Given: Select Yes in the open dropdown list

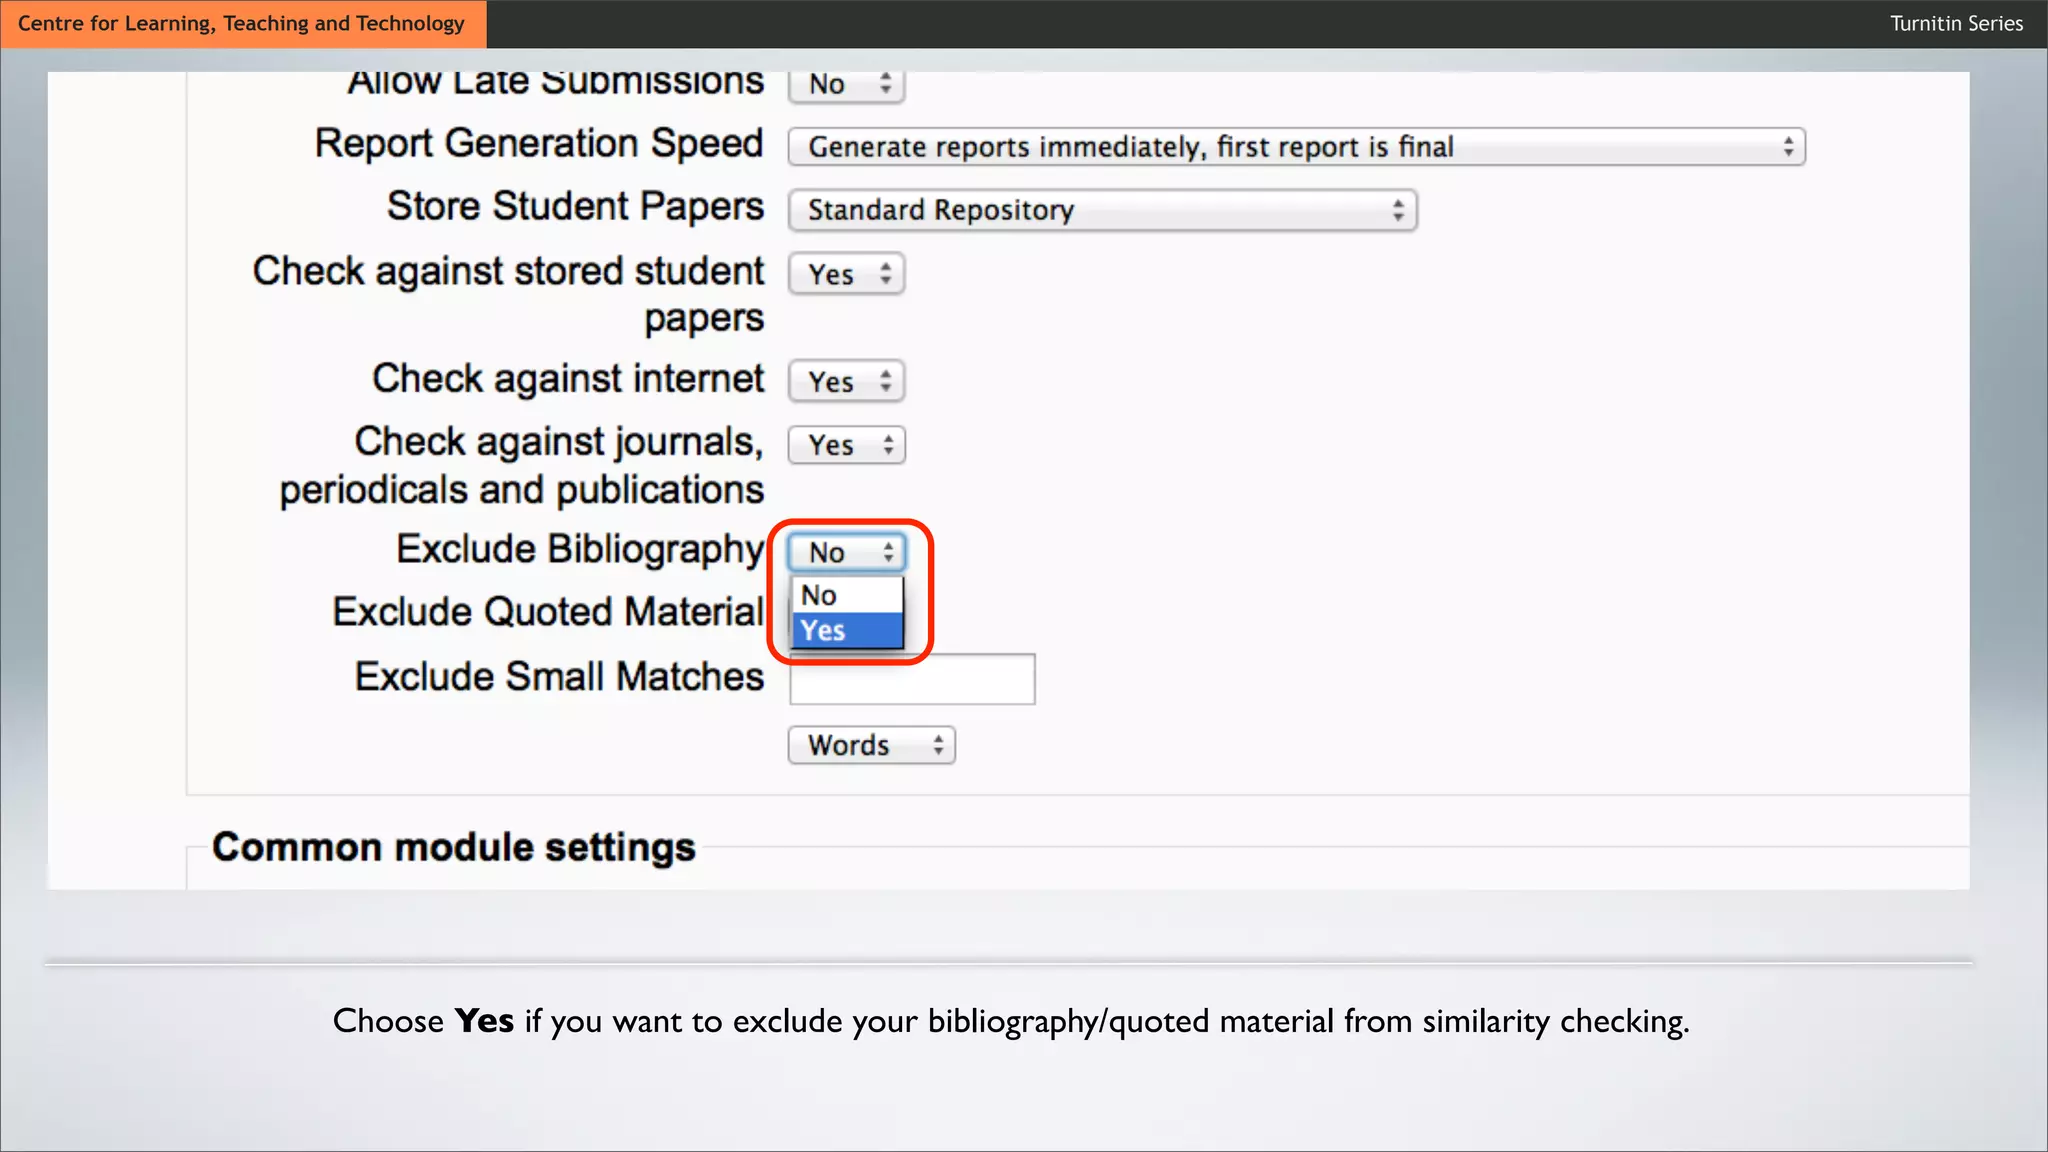Looking at the screenshot, I should coord(846,631).
